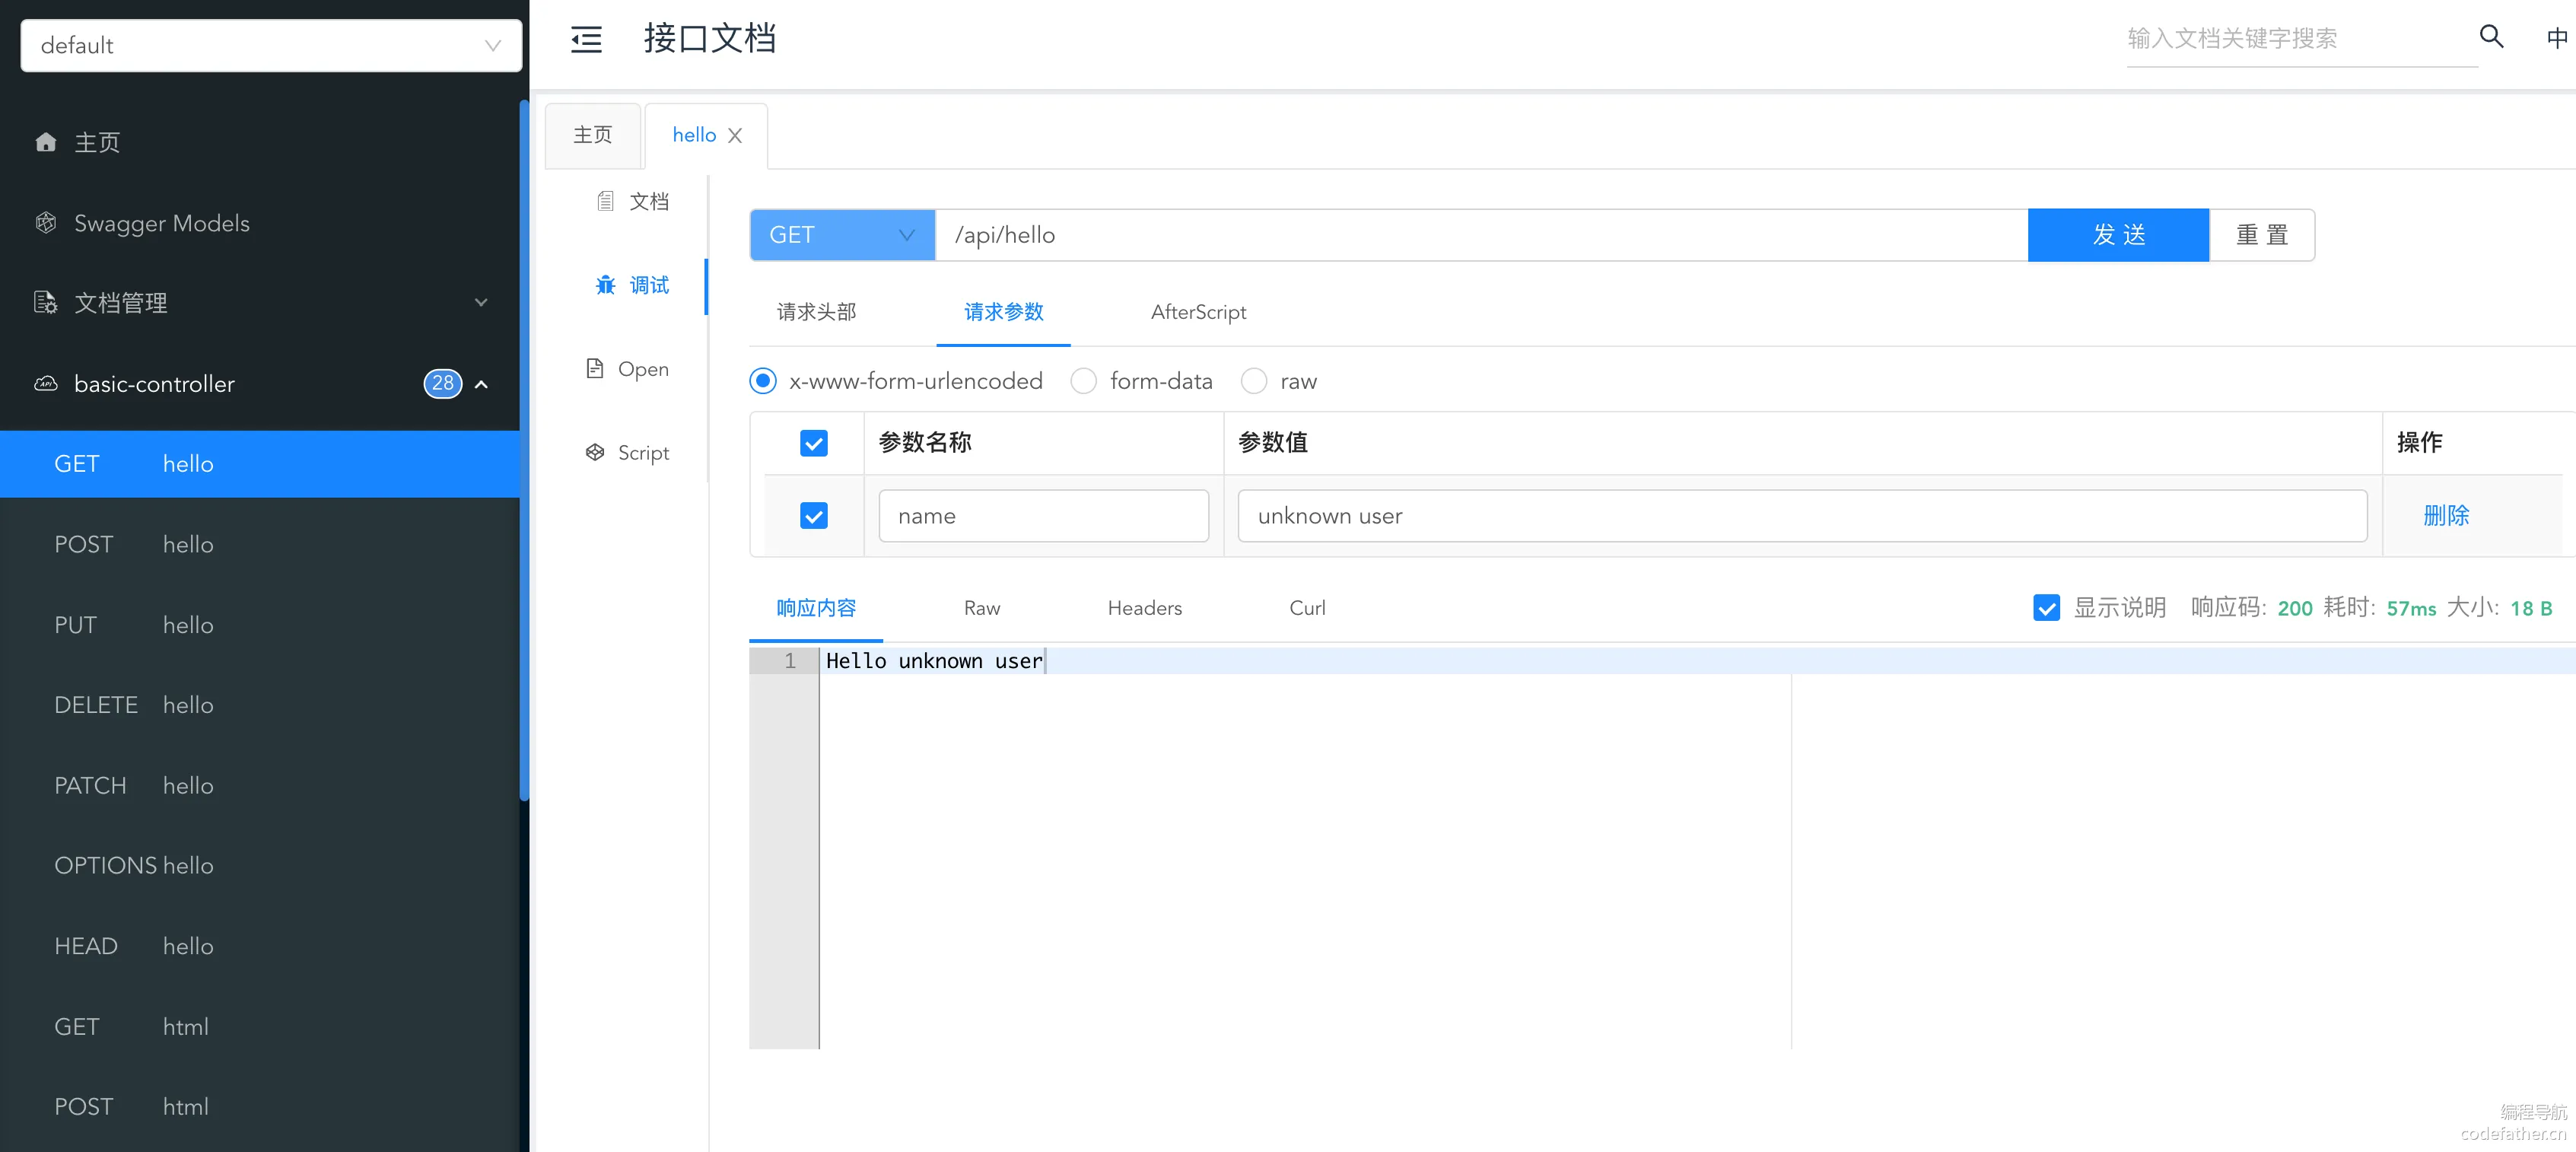Click the search magnifier icon
This screenshot has height=1152, width=2576.
point(2491,37)
